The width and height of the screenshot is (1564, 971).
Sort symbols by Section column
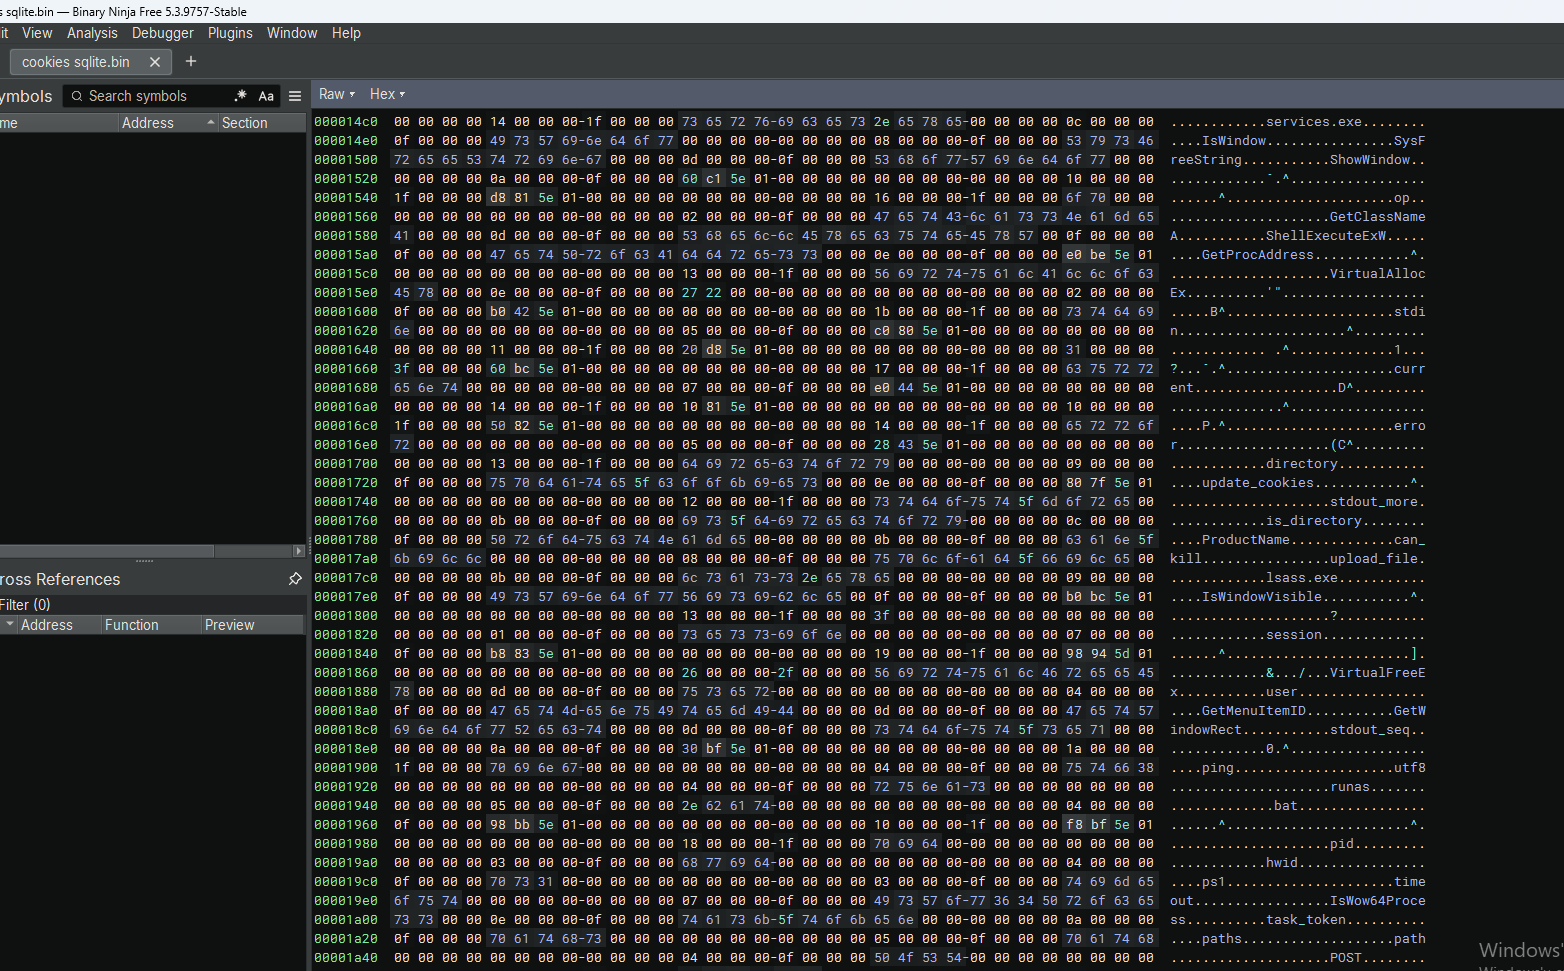[x=262, y=123]
